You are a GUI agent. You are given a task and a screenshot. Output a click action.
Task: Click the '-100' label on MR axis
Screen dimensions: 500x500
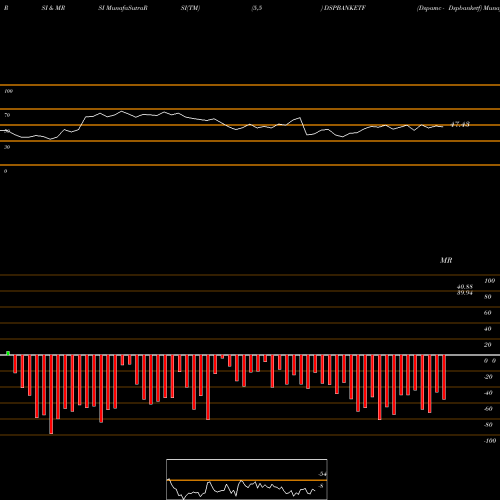click(490, 441)
